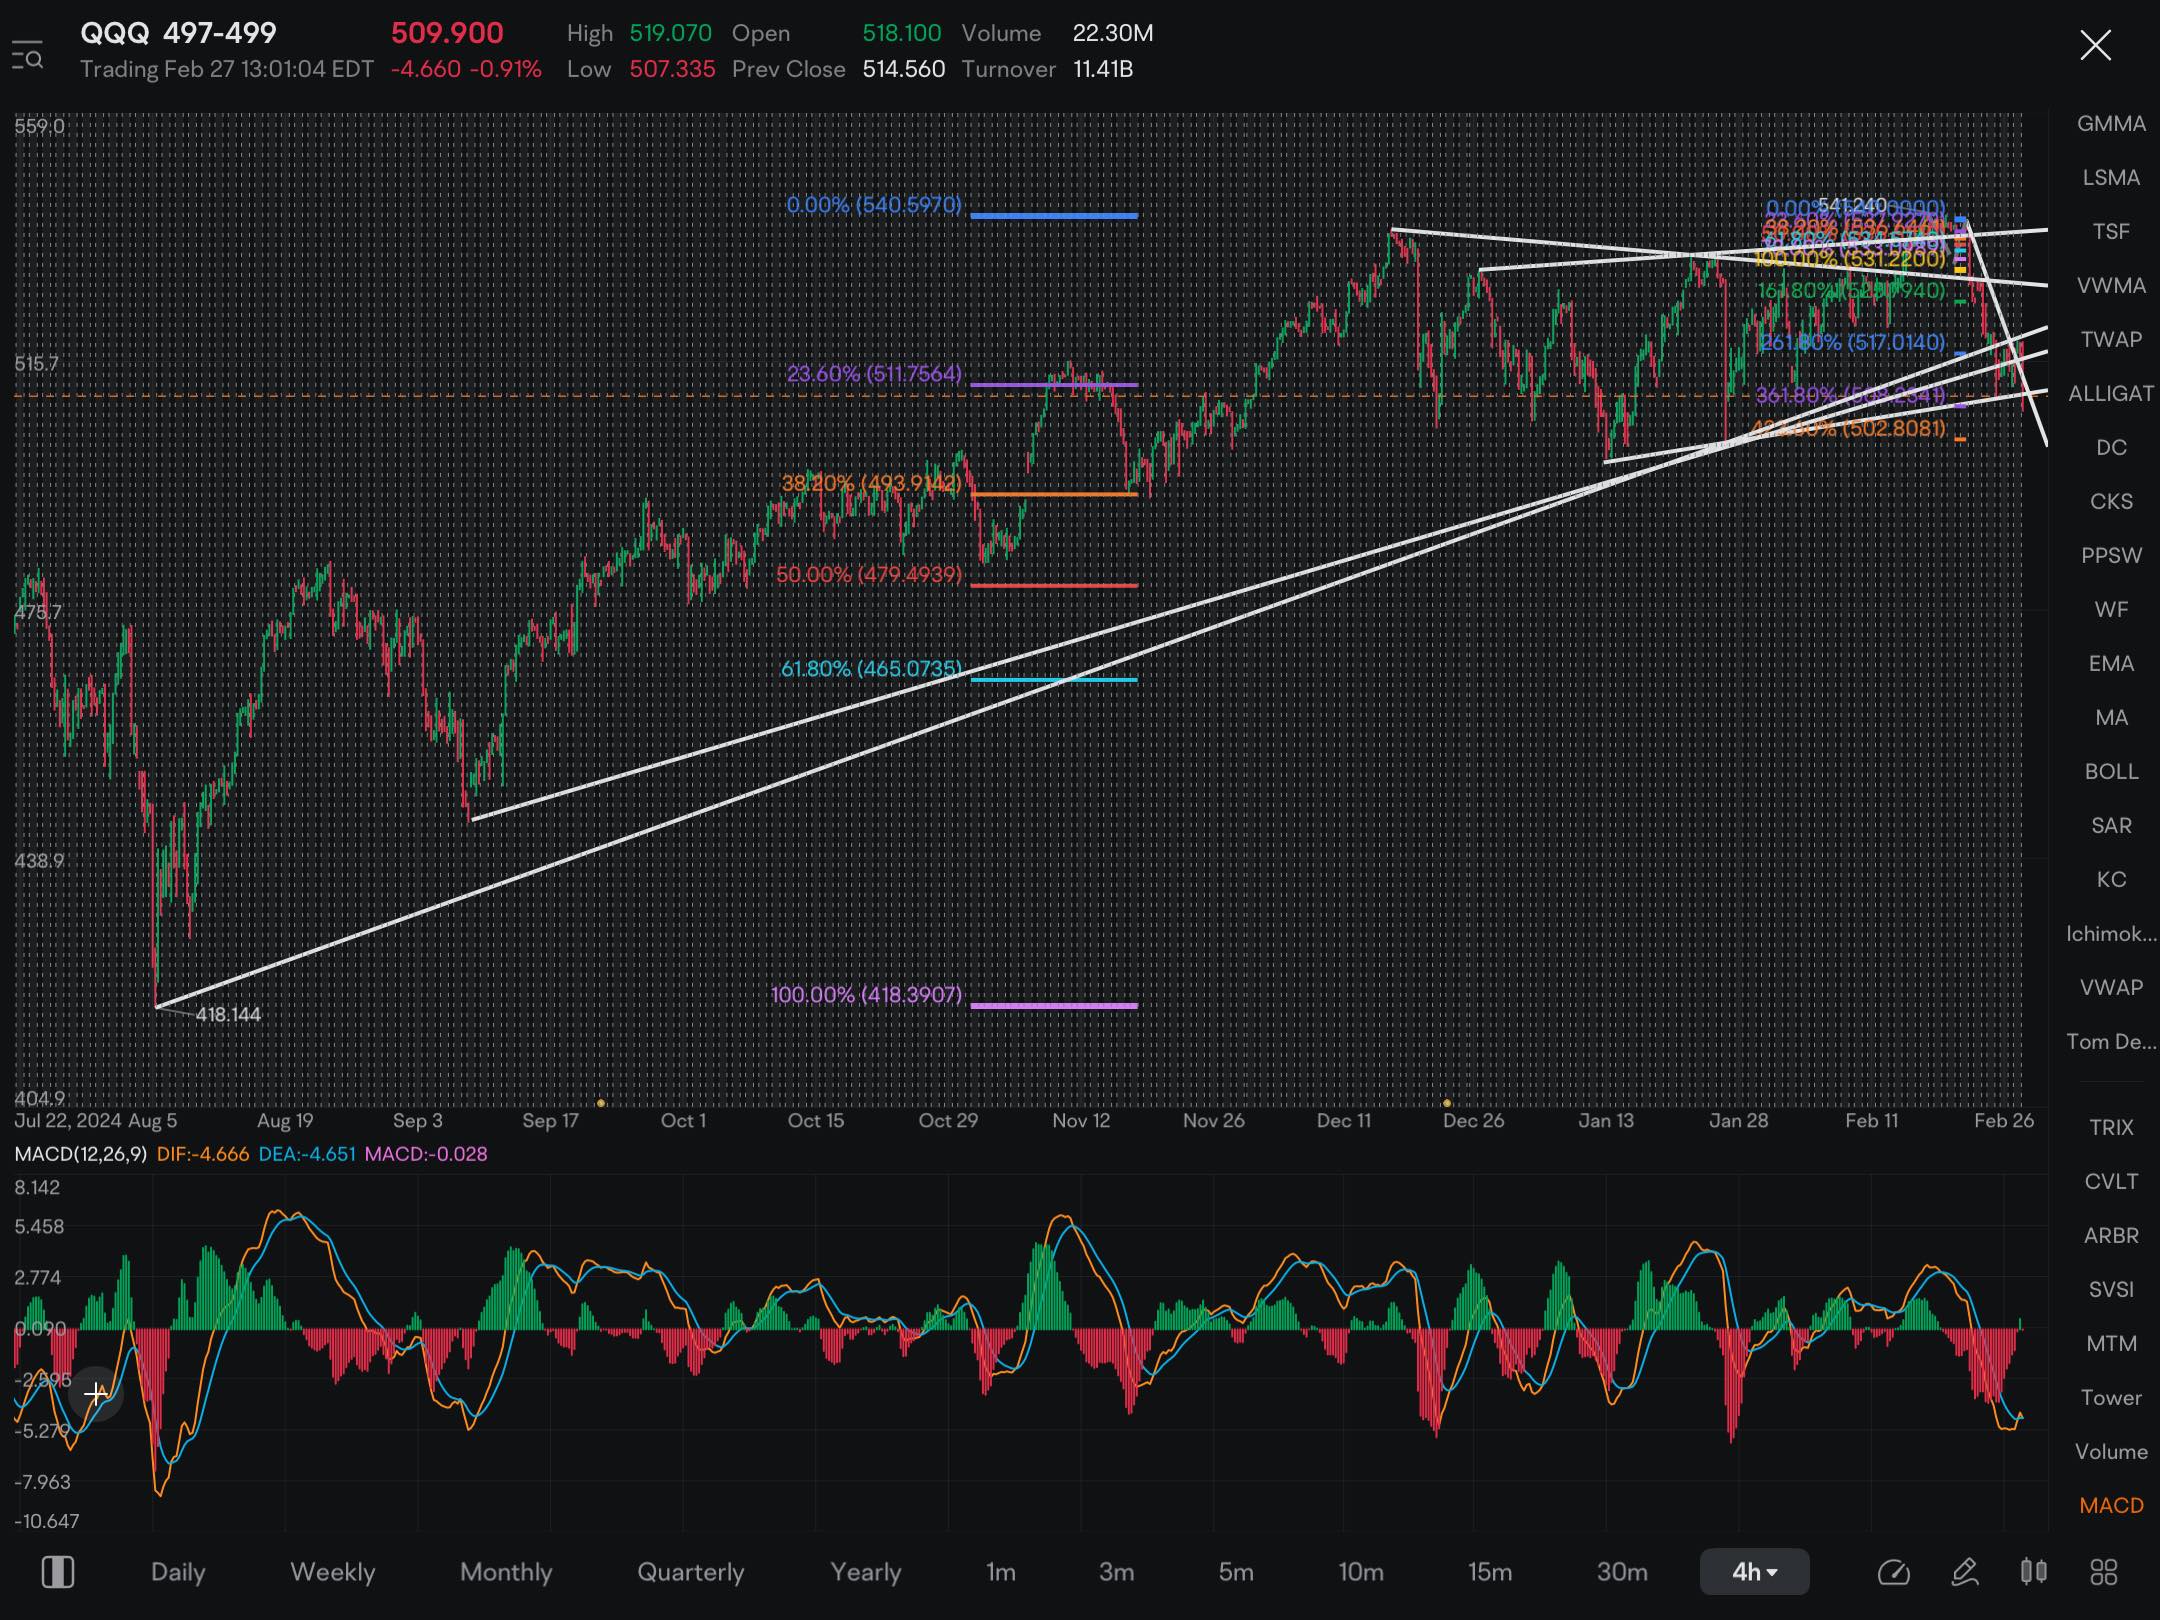2160x1620 pixels.
Task: Toggle the VWMA indicator
Action: click(x=2111, y=285)
